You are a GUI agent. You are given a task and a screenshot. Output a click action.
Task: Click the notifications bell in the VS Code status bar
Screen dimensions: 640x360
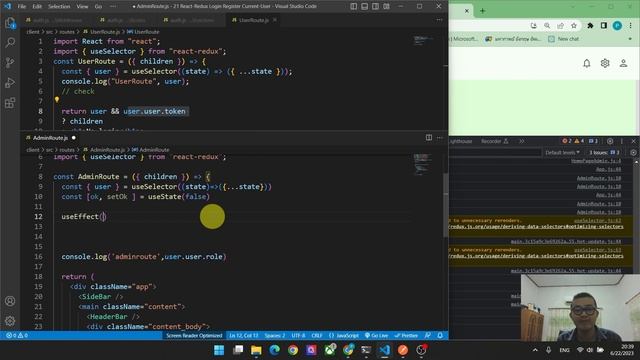point(440,336)
